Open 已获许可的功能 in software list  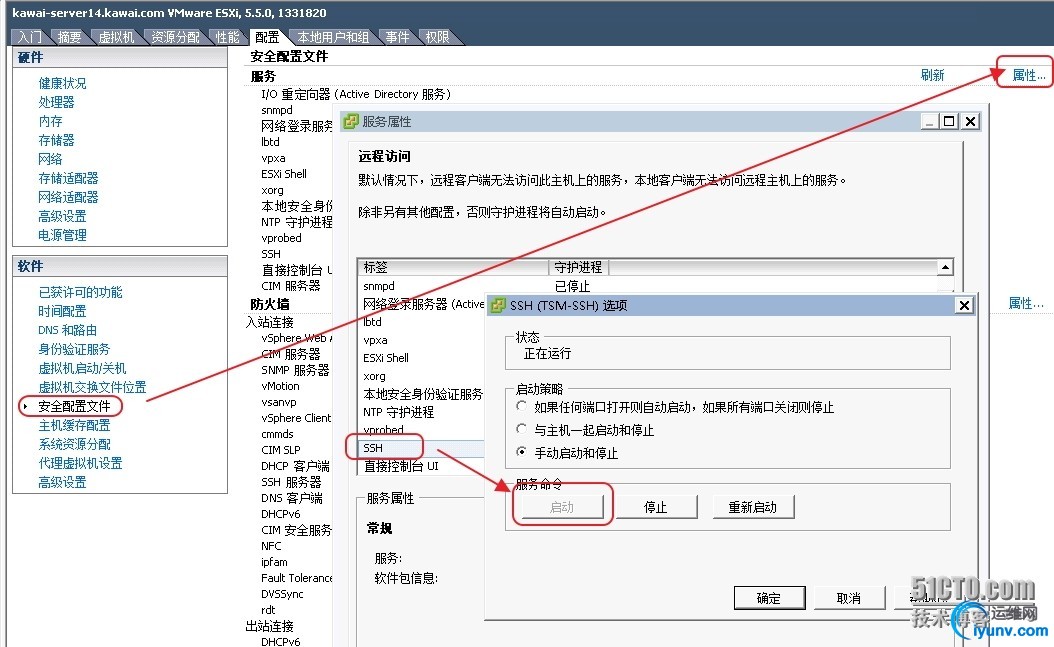(x=81, y=292)
